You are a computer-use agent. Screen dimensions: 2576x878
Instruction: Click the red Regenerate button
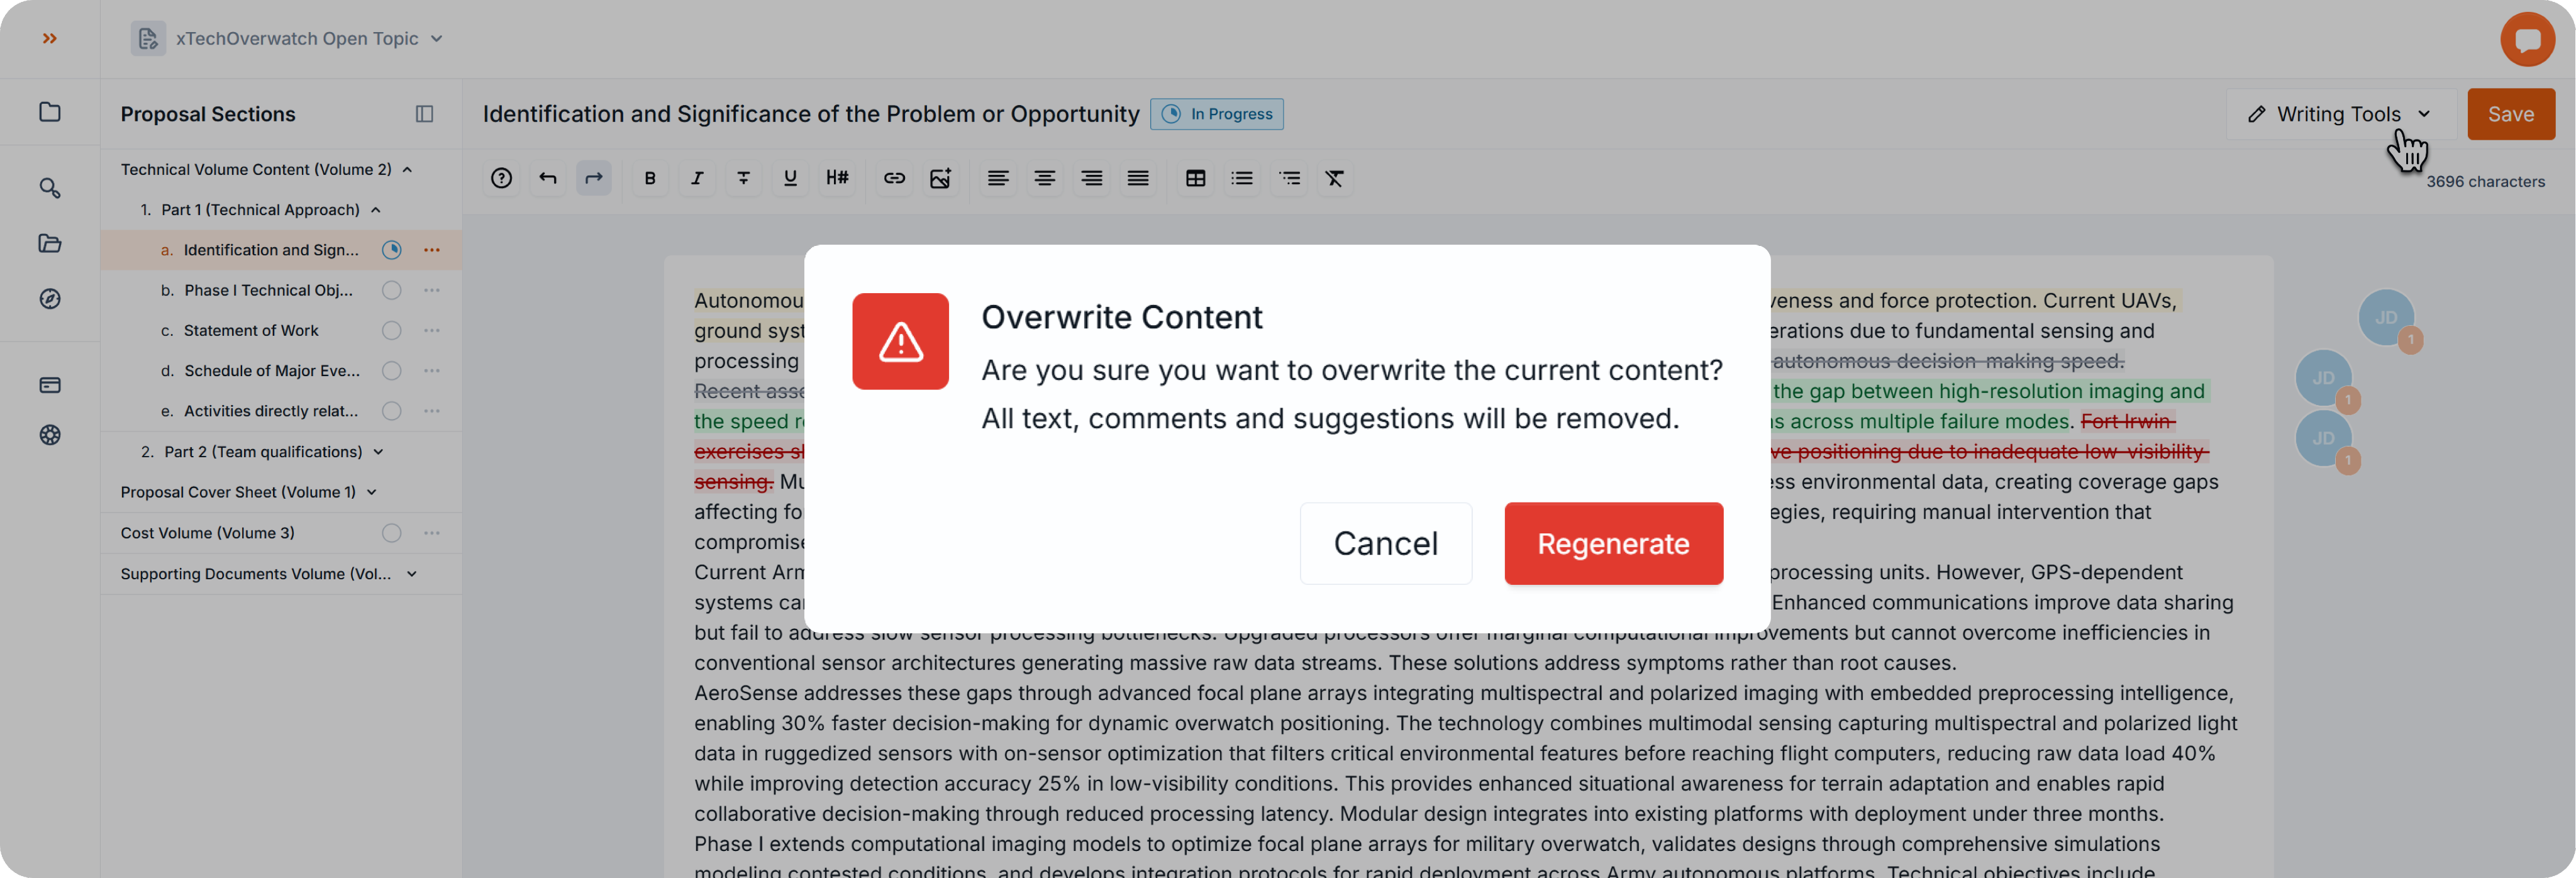click(1613, 543)
